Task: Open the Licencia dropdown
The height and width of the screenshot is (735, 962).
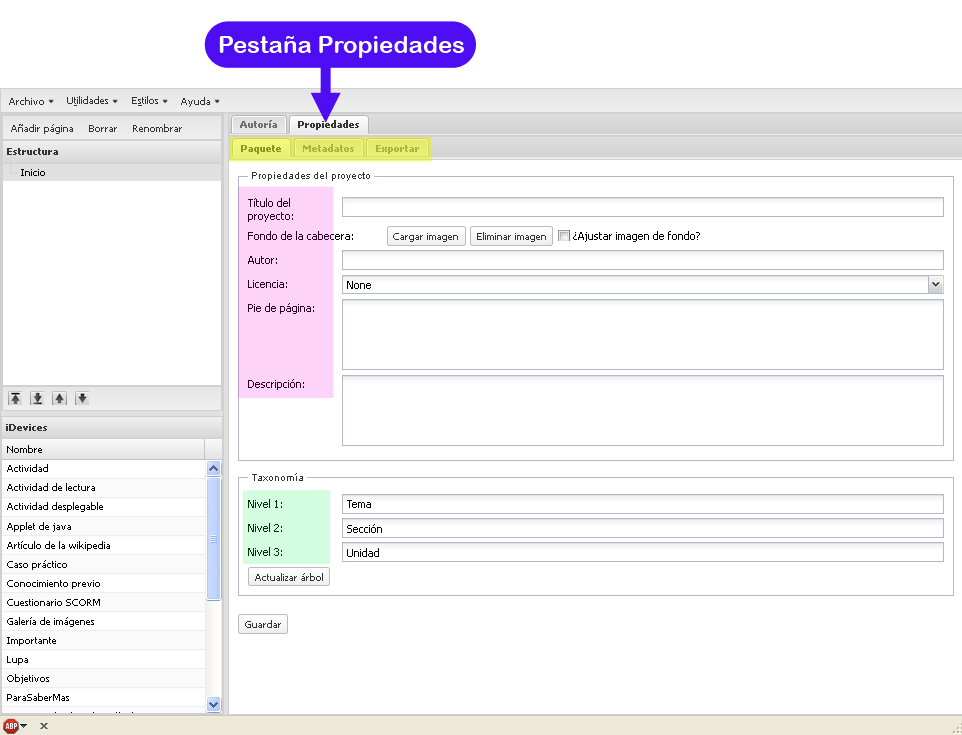Action: coord(935,285)
